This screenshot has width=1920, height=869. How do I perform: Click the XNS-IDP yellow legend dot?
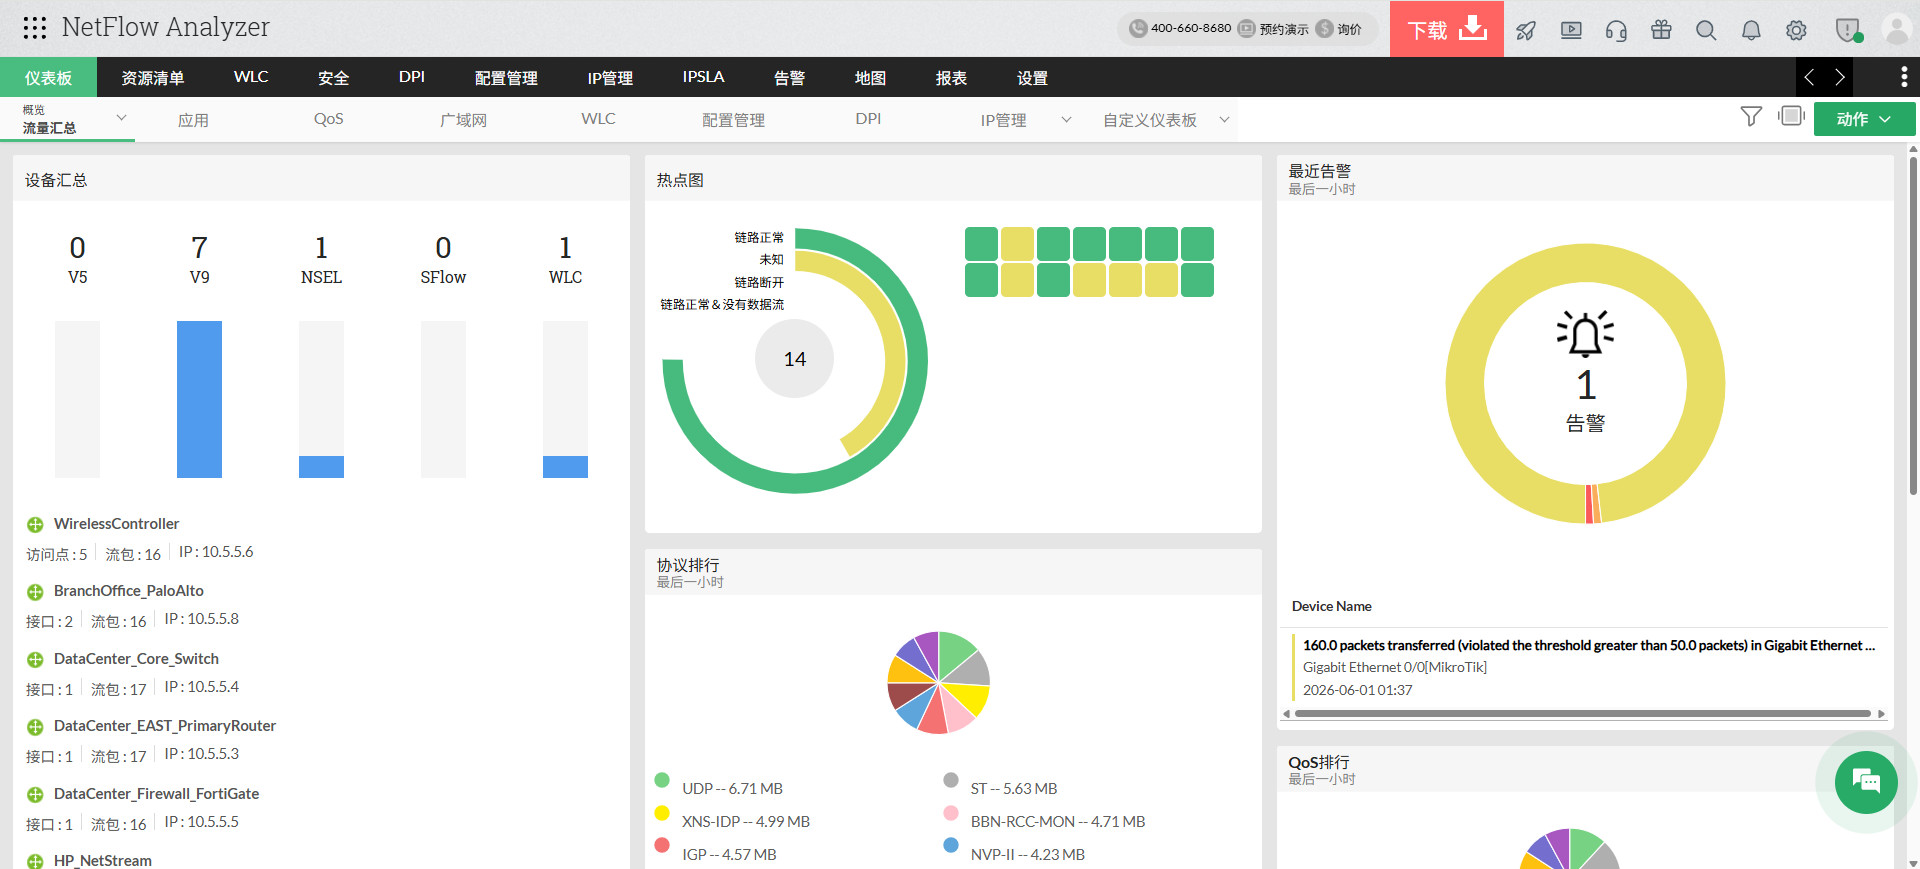click(662, 813)
